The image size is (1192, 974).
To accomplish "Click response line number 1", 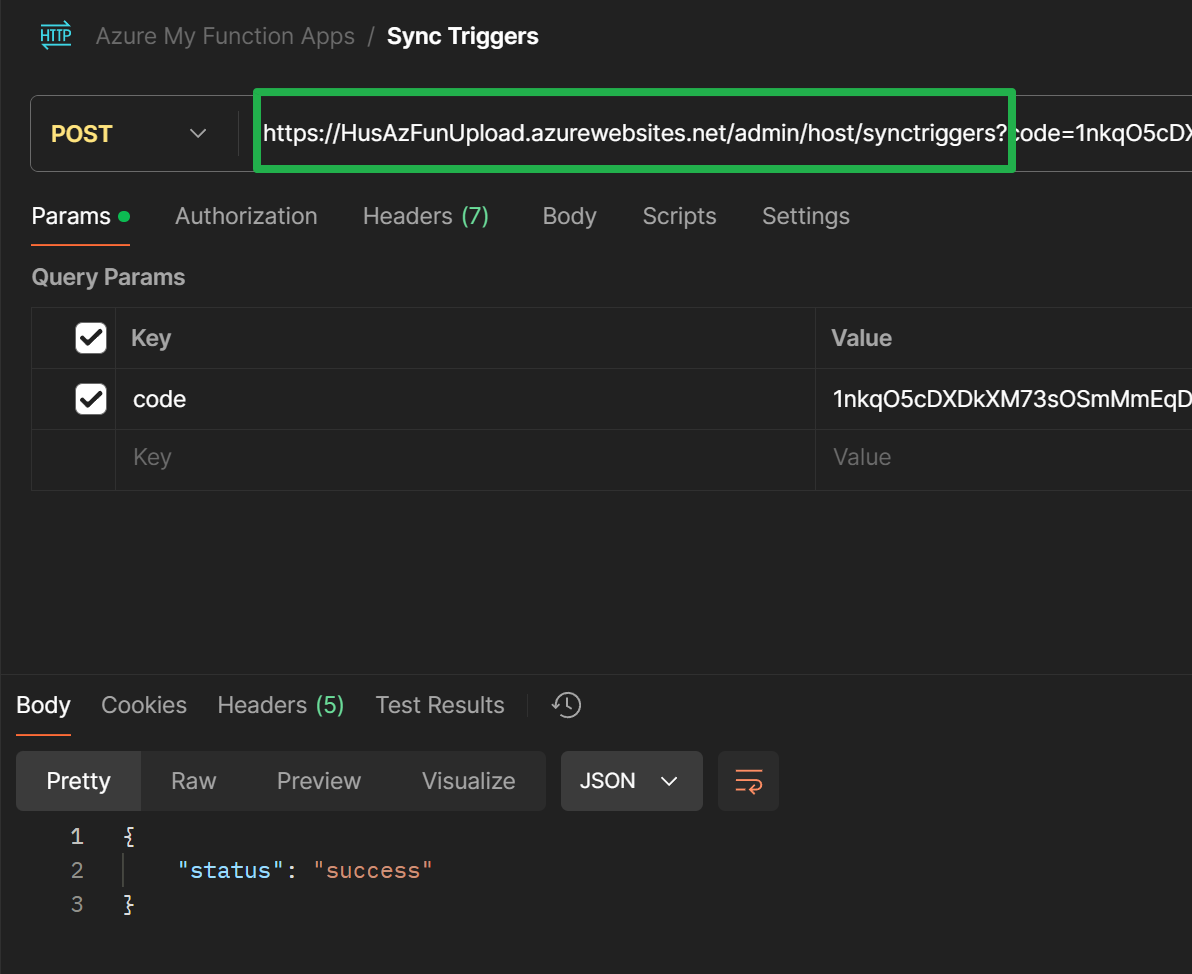I will [x=77, y=836].
